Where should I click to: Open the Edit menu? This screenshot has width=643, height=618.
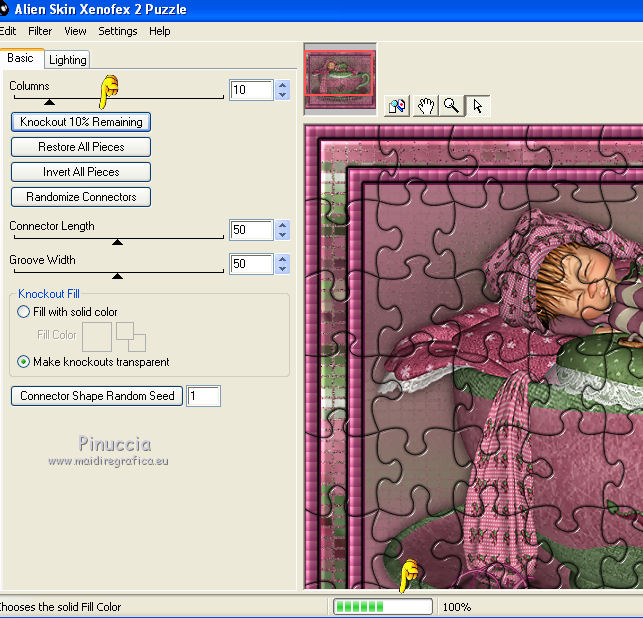(x=8, y=31)
